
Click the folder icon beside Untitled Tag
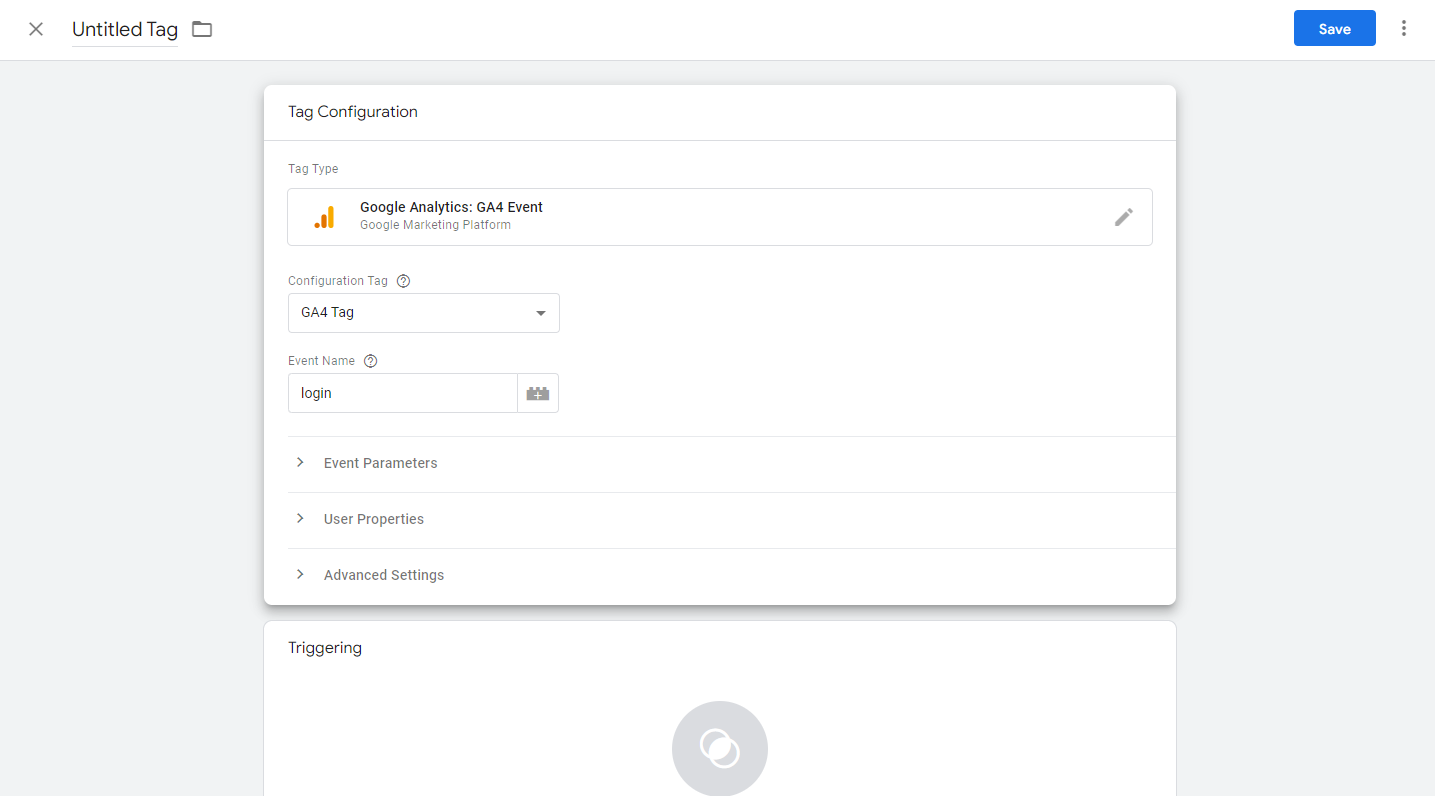pos(202,29)
